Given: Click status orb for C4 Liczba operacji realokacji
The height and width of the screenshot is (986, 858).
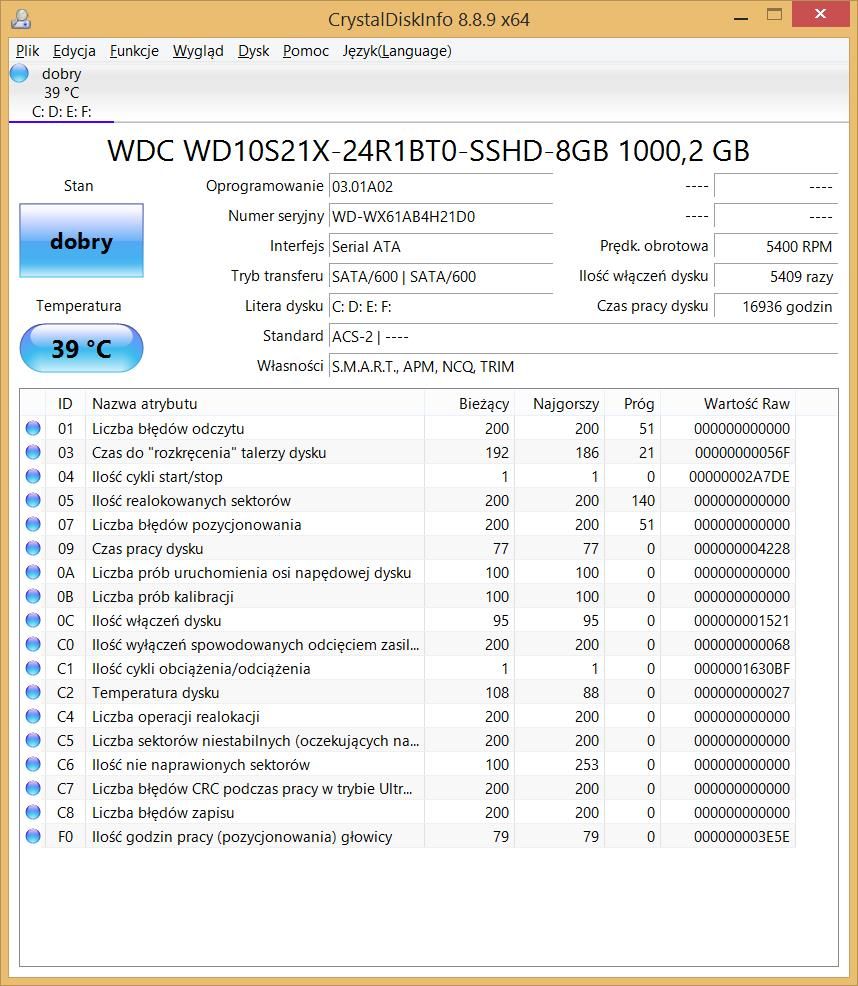Looking at the screenshot, I should [x=33, y=716].
